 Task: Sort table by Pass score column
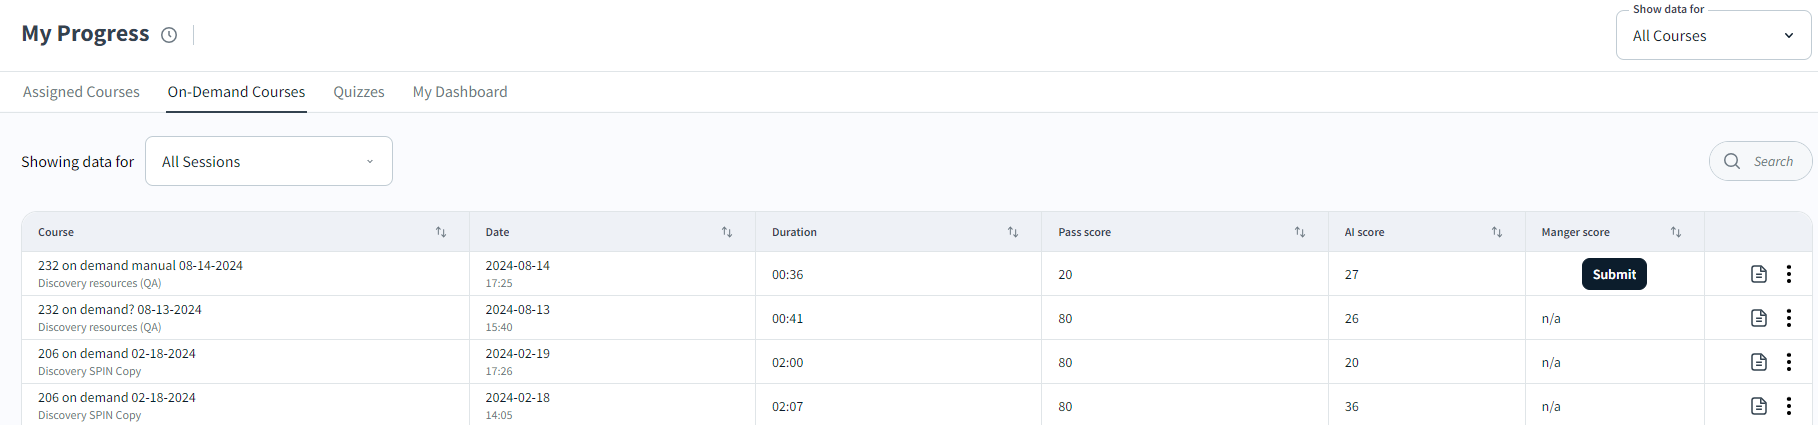(x=1300, y=232)
